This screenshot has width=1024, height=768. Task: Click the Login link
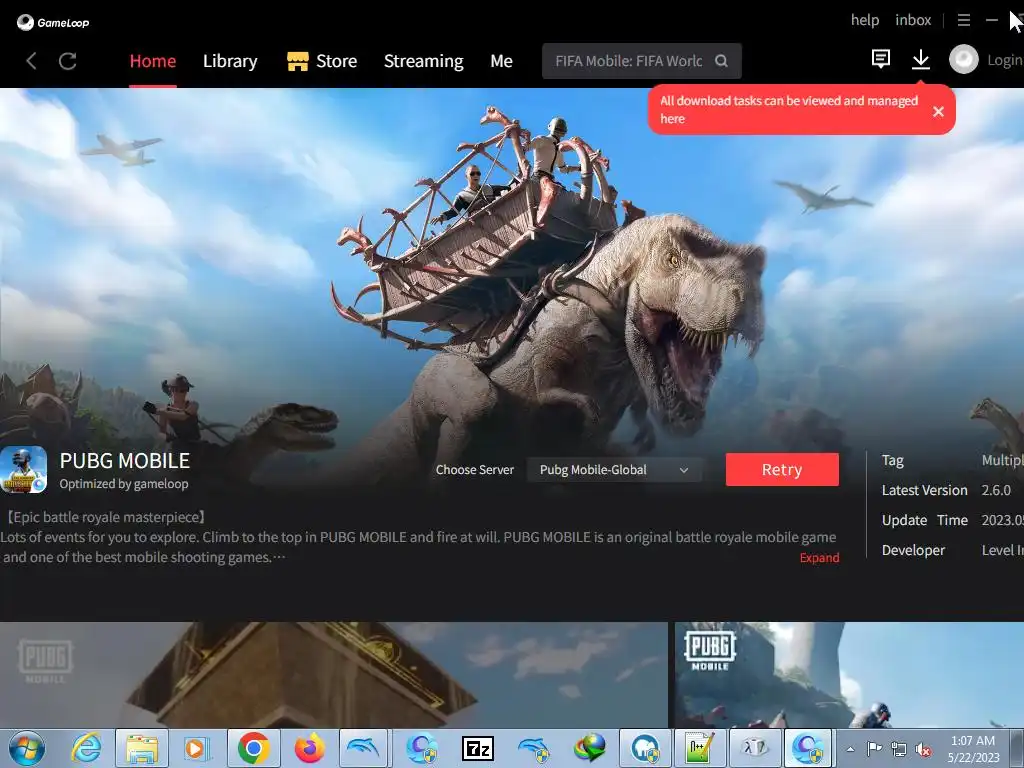coord(1004,60)
